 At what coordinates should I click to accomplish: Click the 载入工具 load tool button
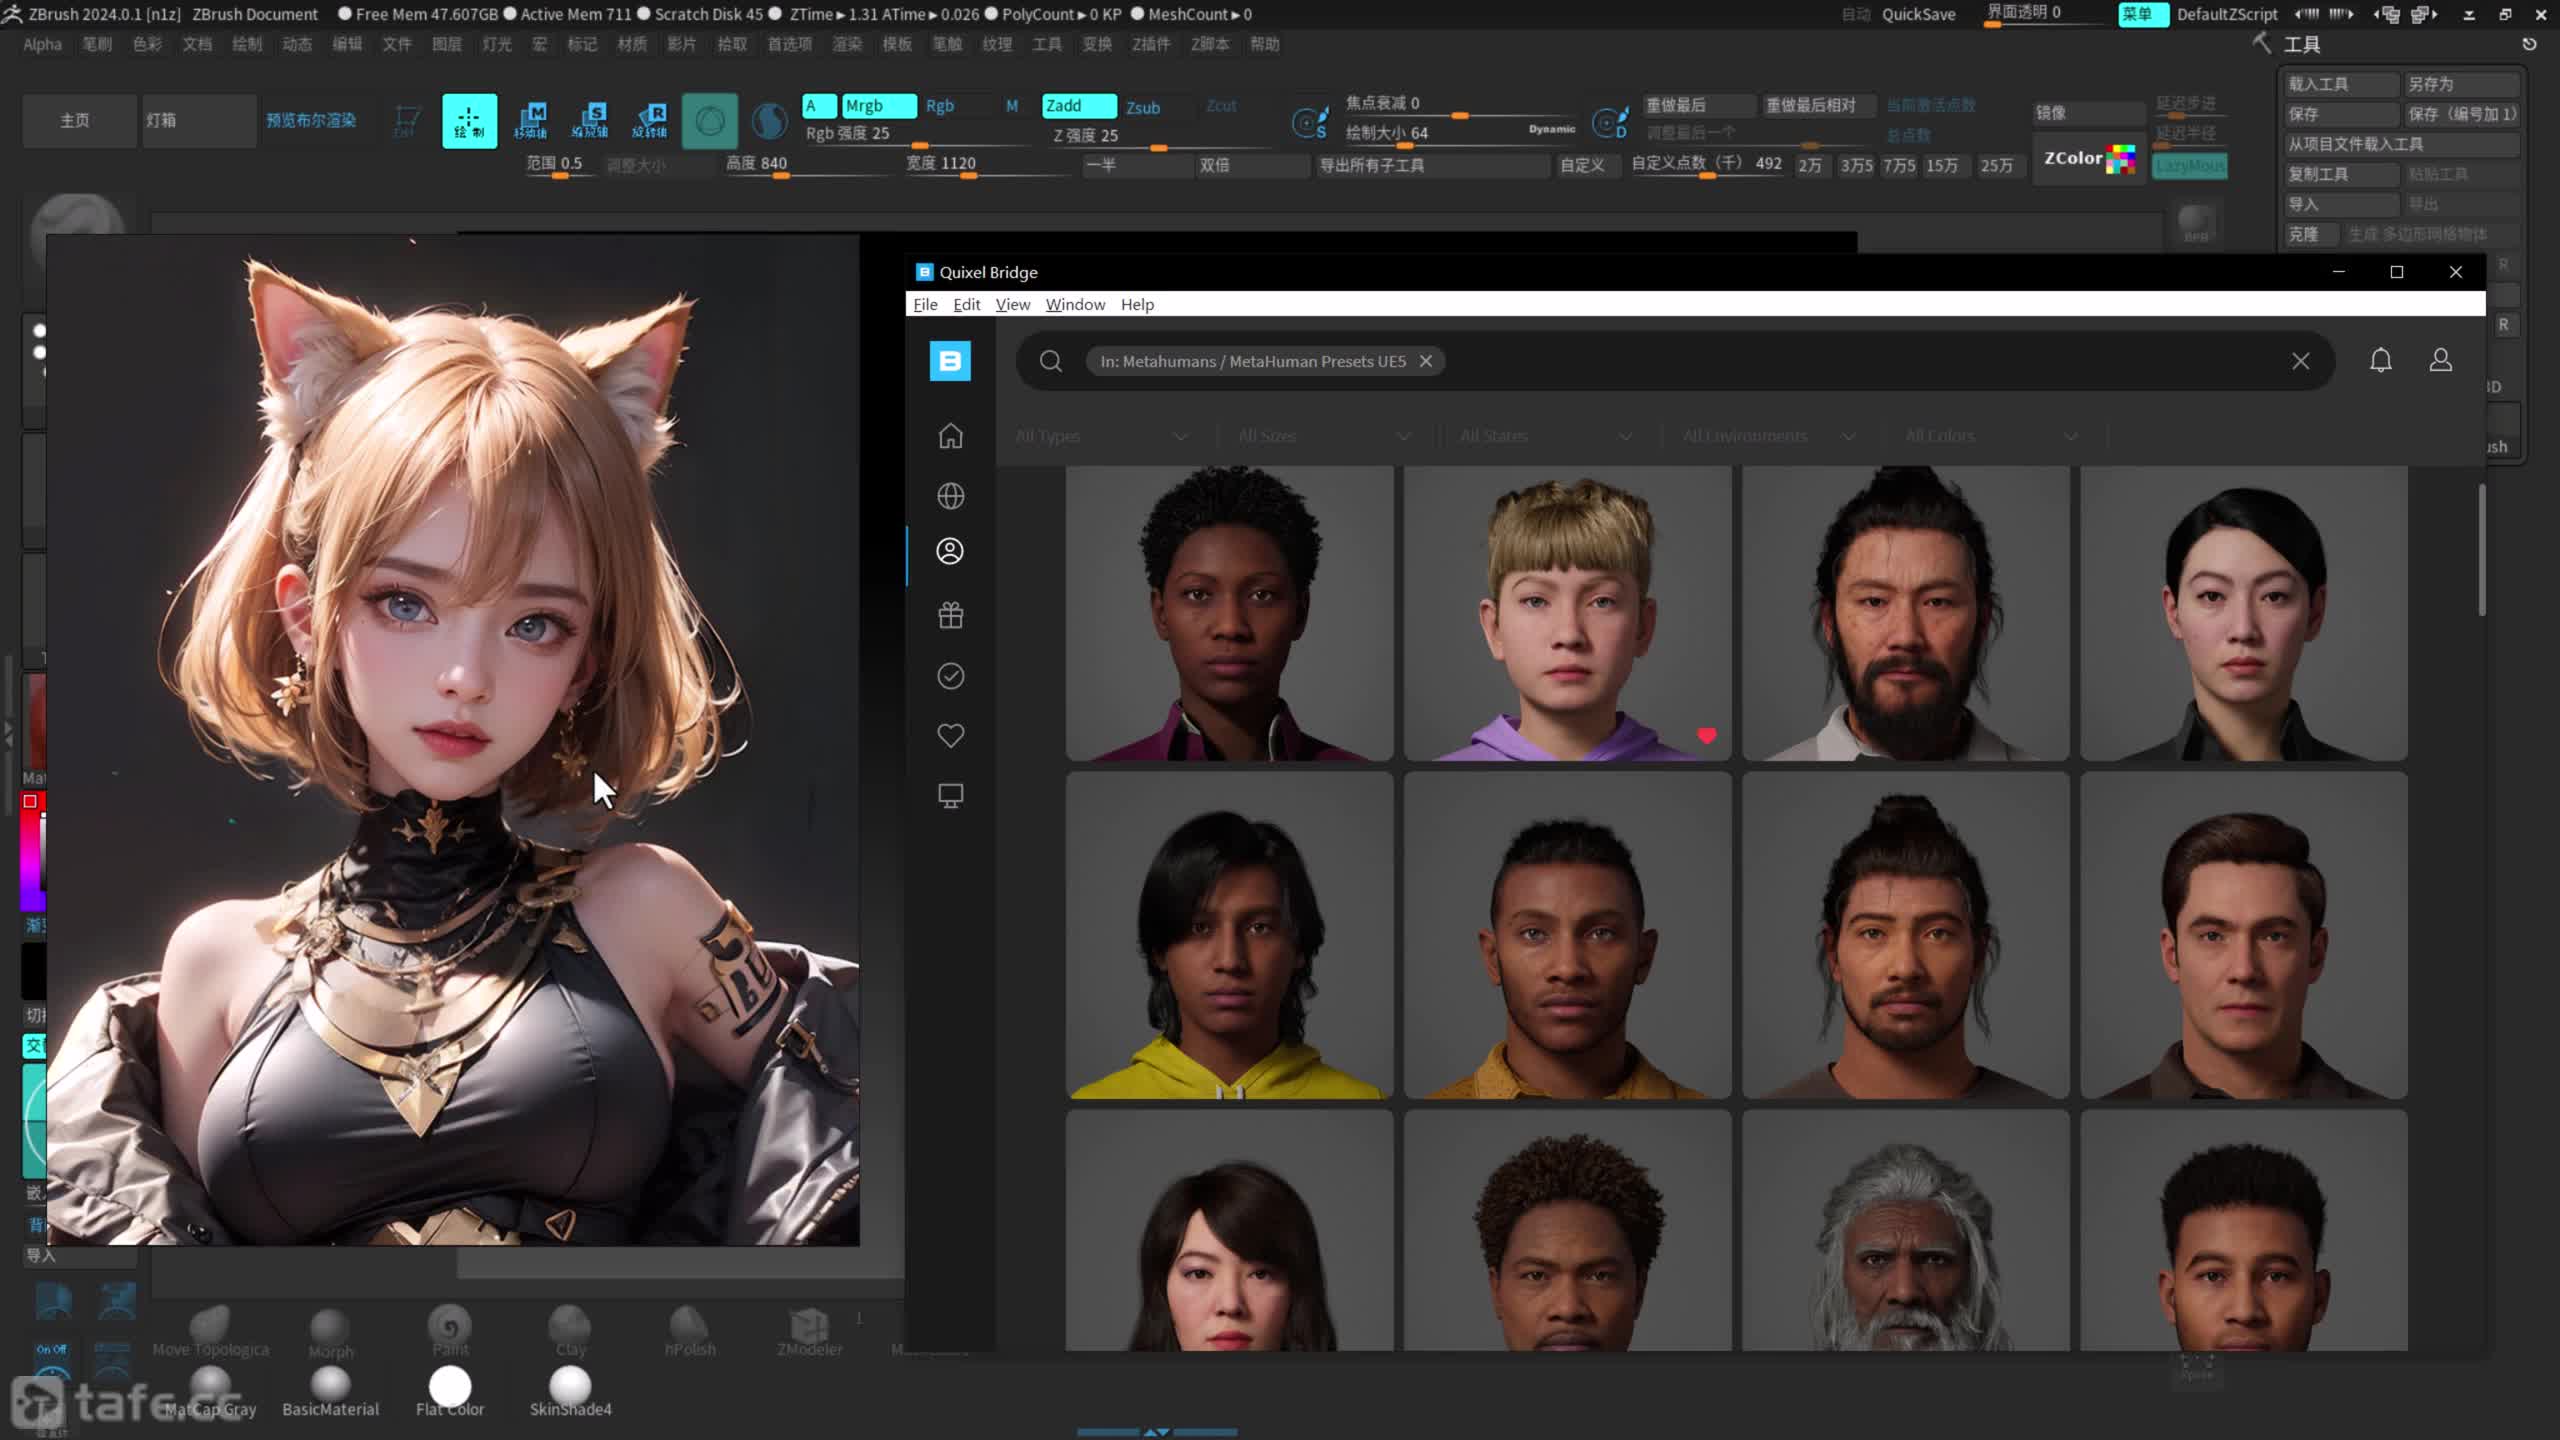tap(2341, 84)
